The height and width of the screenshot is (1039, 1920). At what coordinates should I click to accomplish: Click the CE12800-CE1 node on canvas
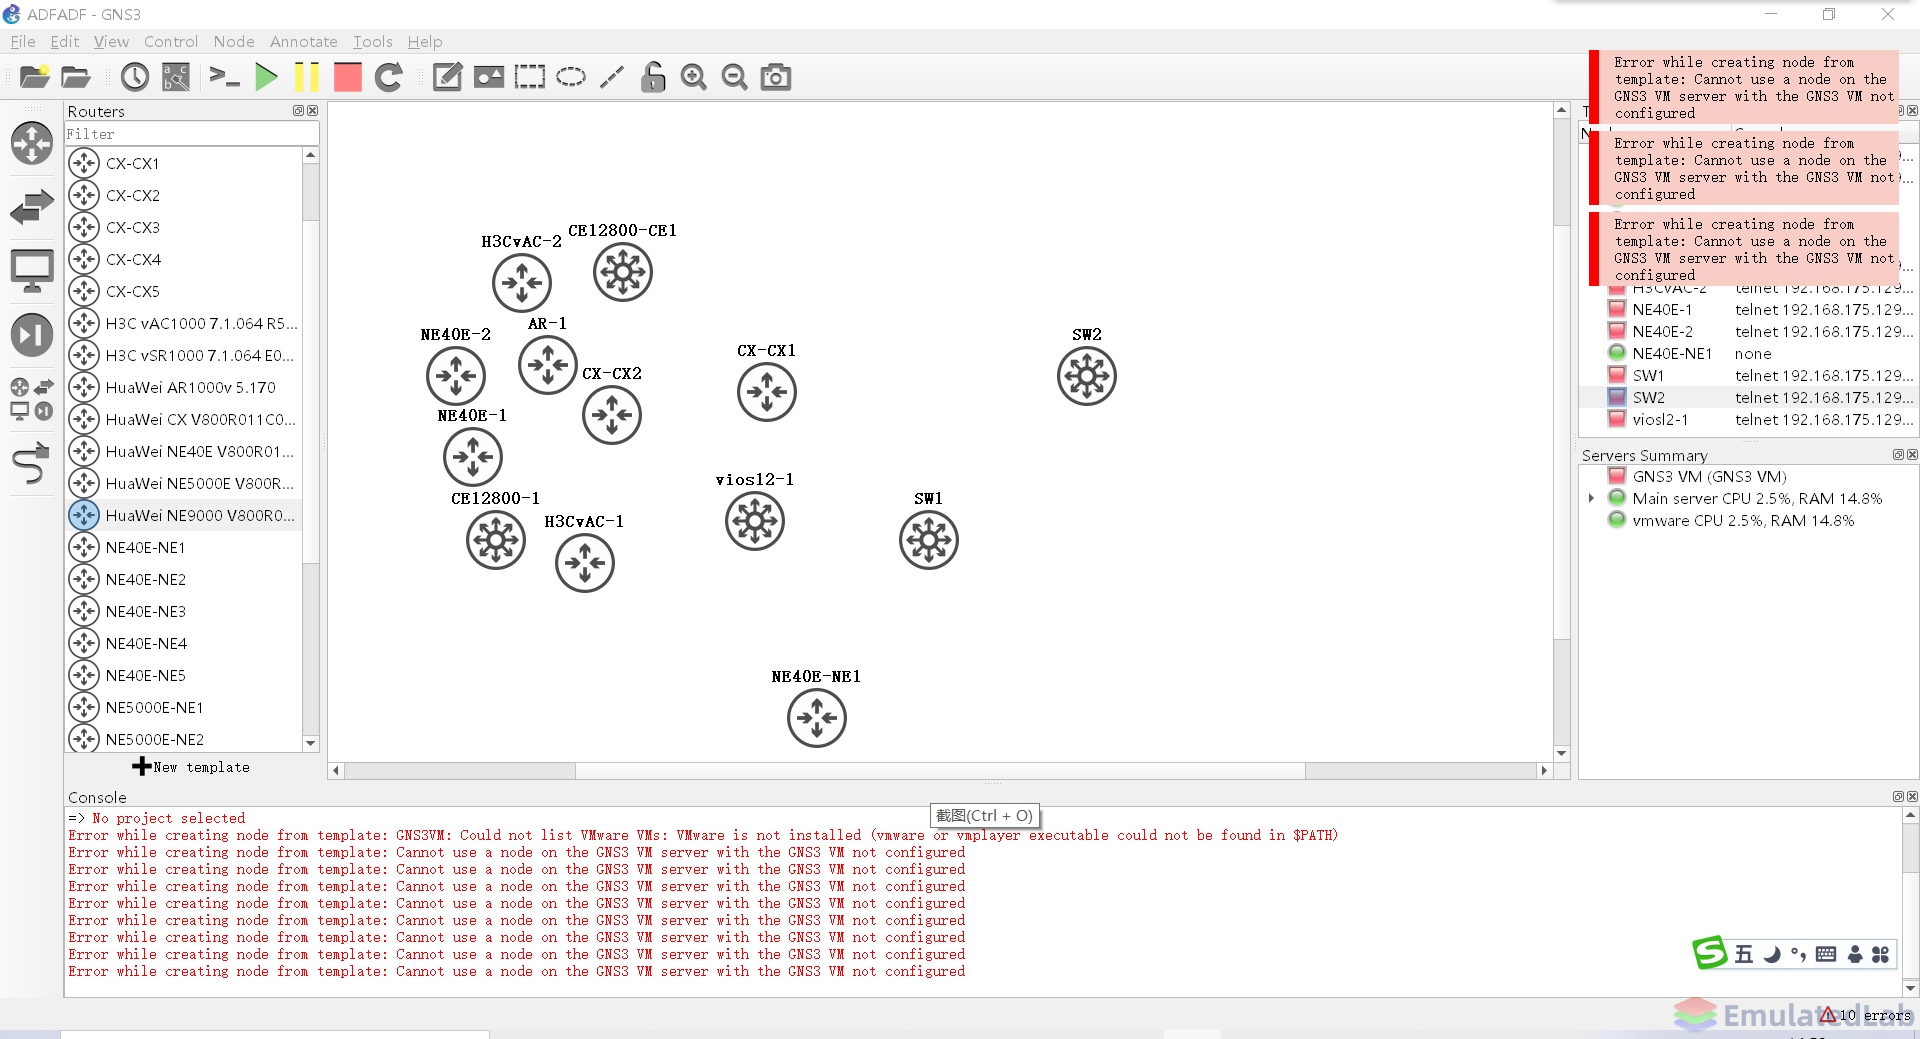(x=623, y=272)
